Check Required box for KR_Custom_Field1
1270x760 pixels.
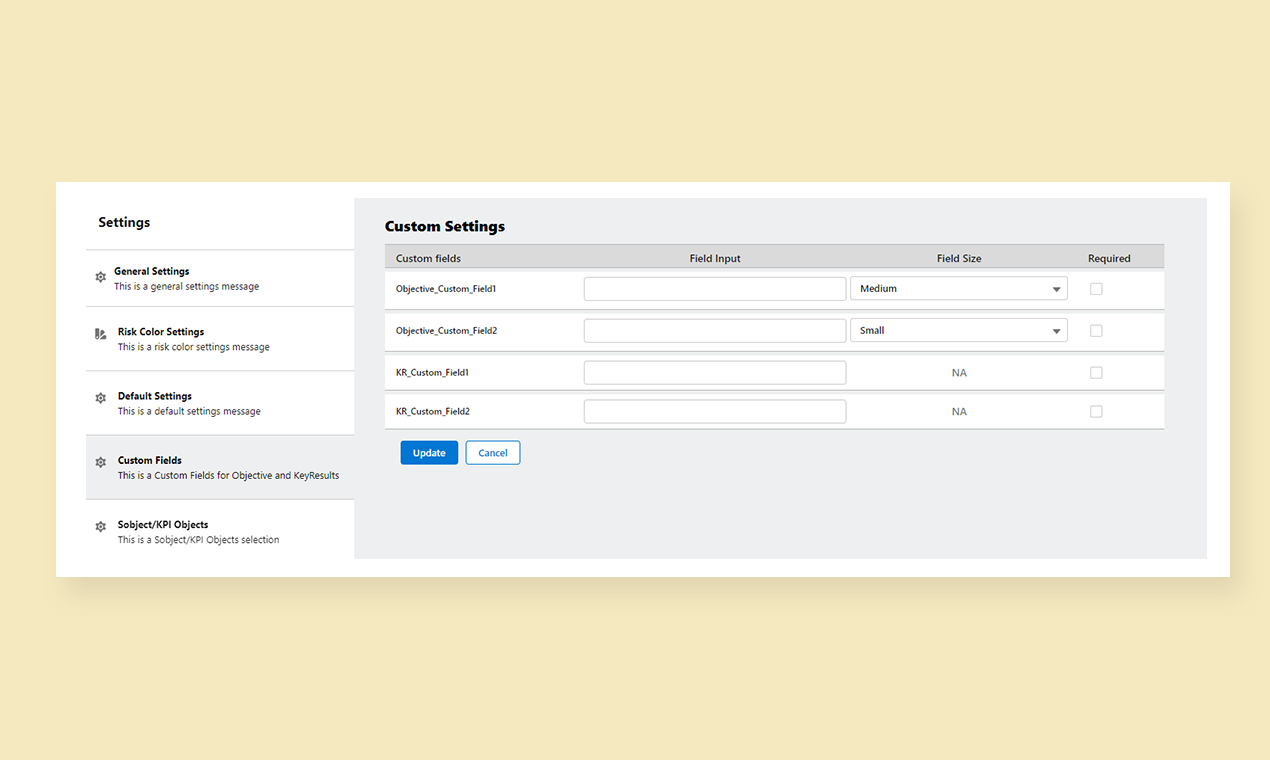tap(1096, 373)
